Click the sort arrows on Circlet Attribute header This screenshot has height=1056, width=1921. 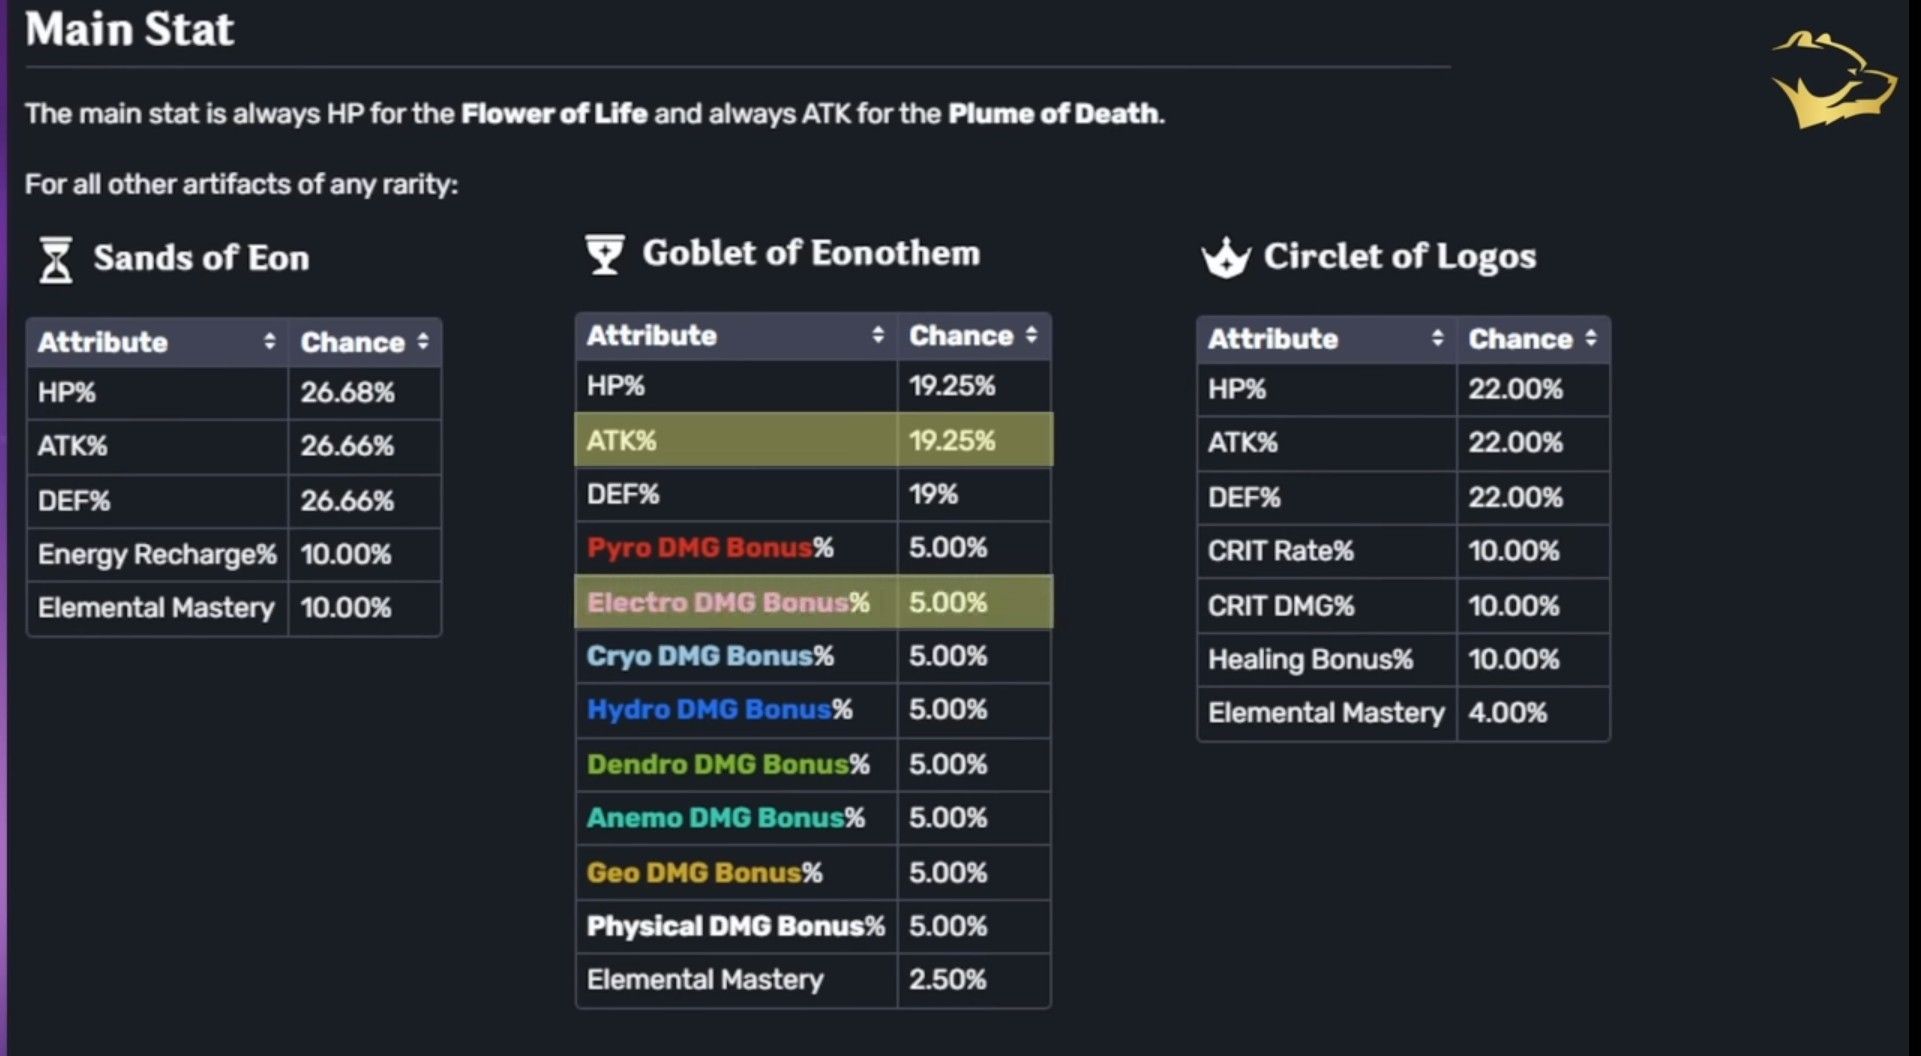coord(1438,338)
